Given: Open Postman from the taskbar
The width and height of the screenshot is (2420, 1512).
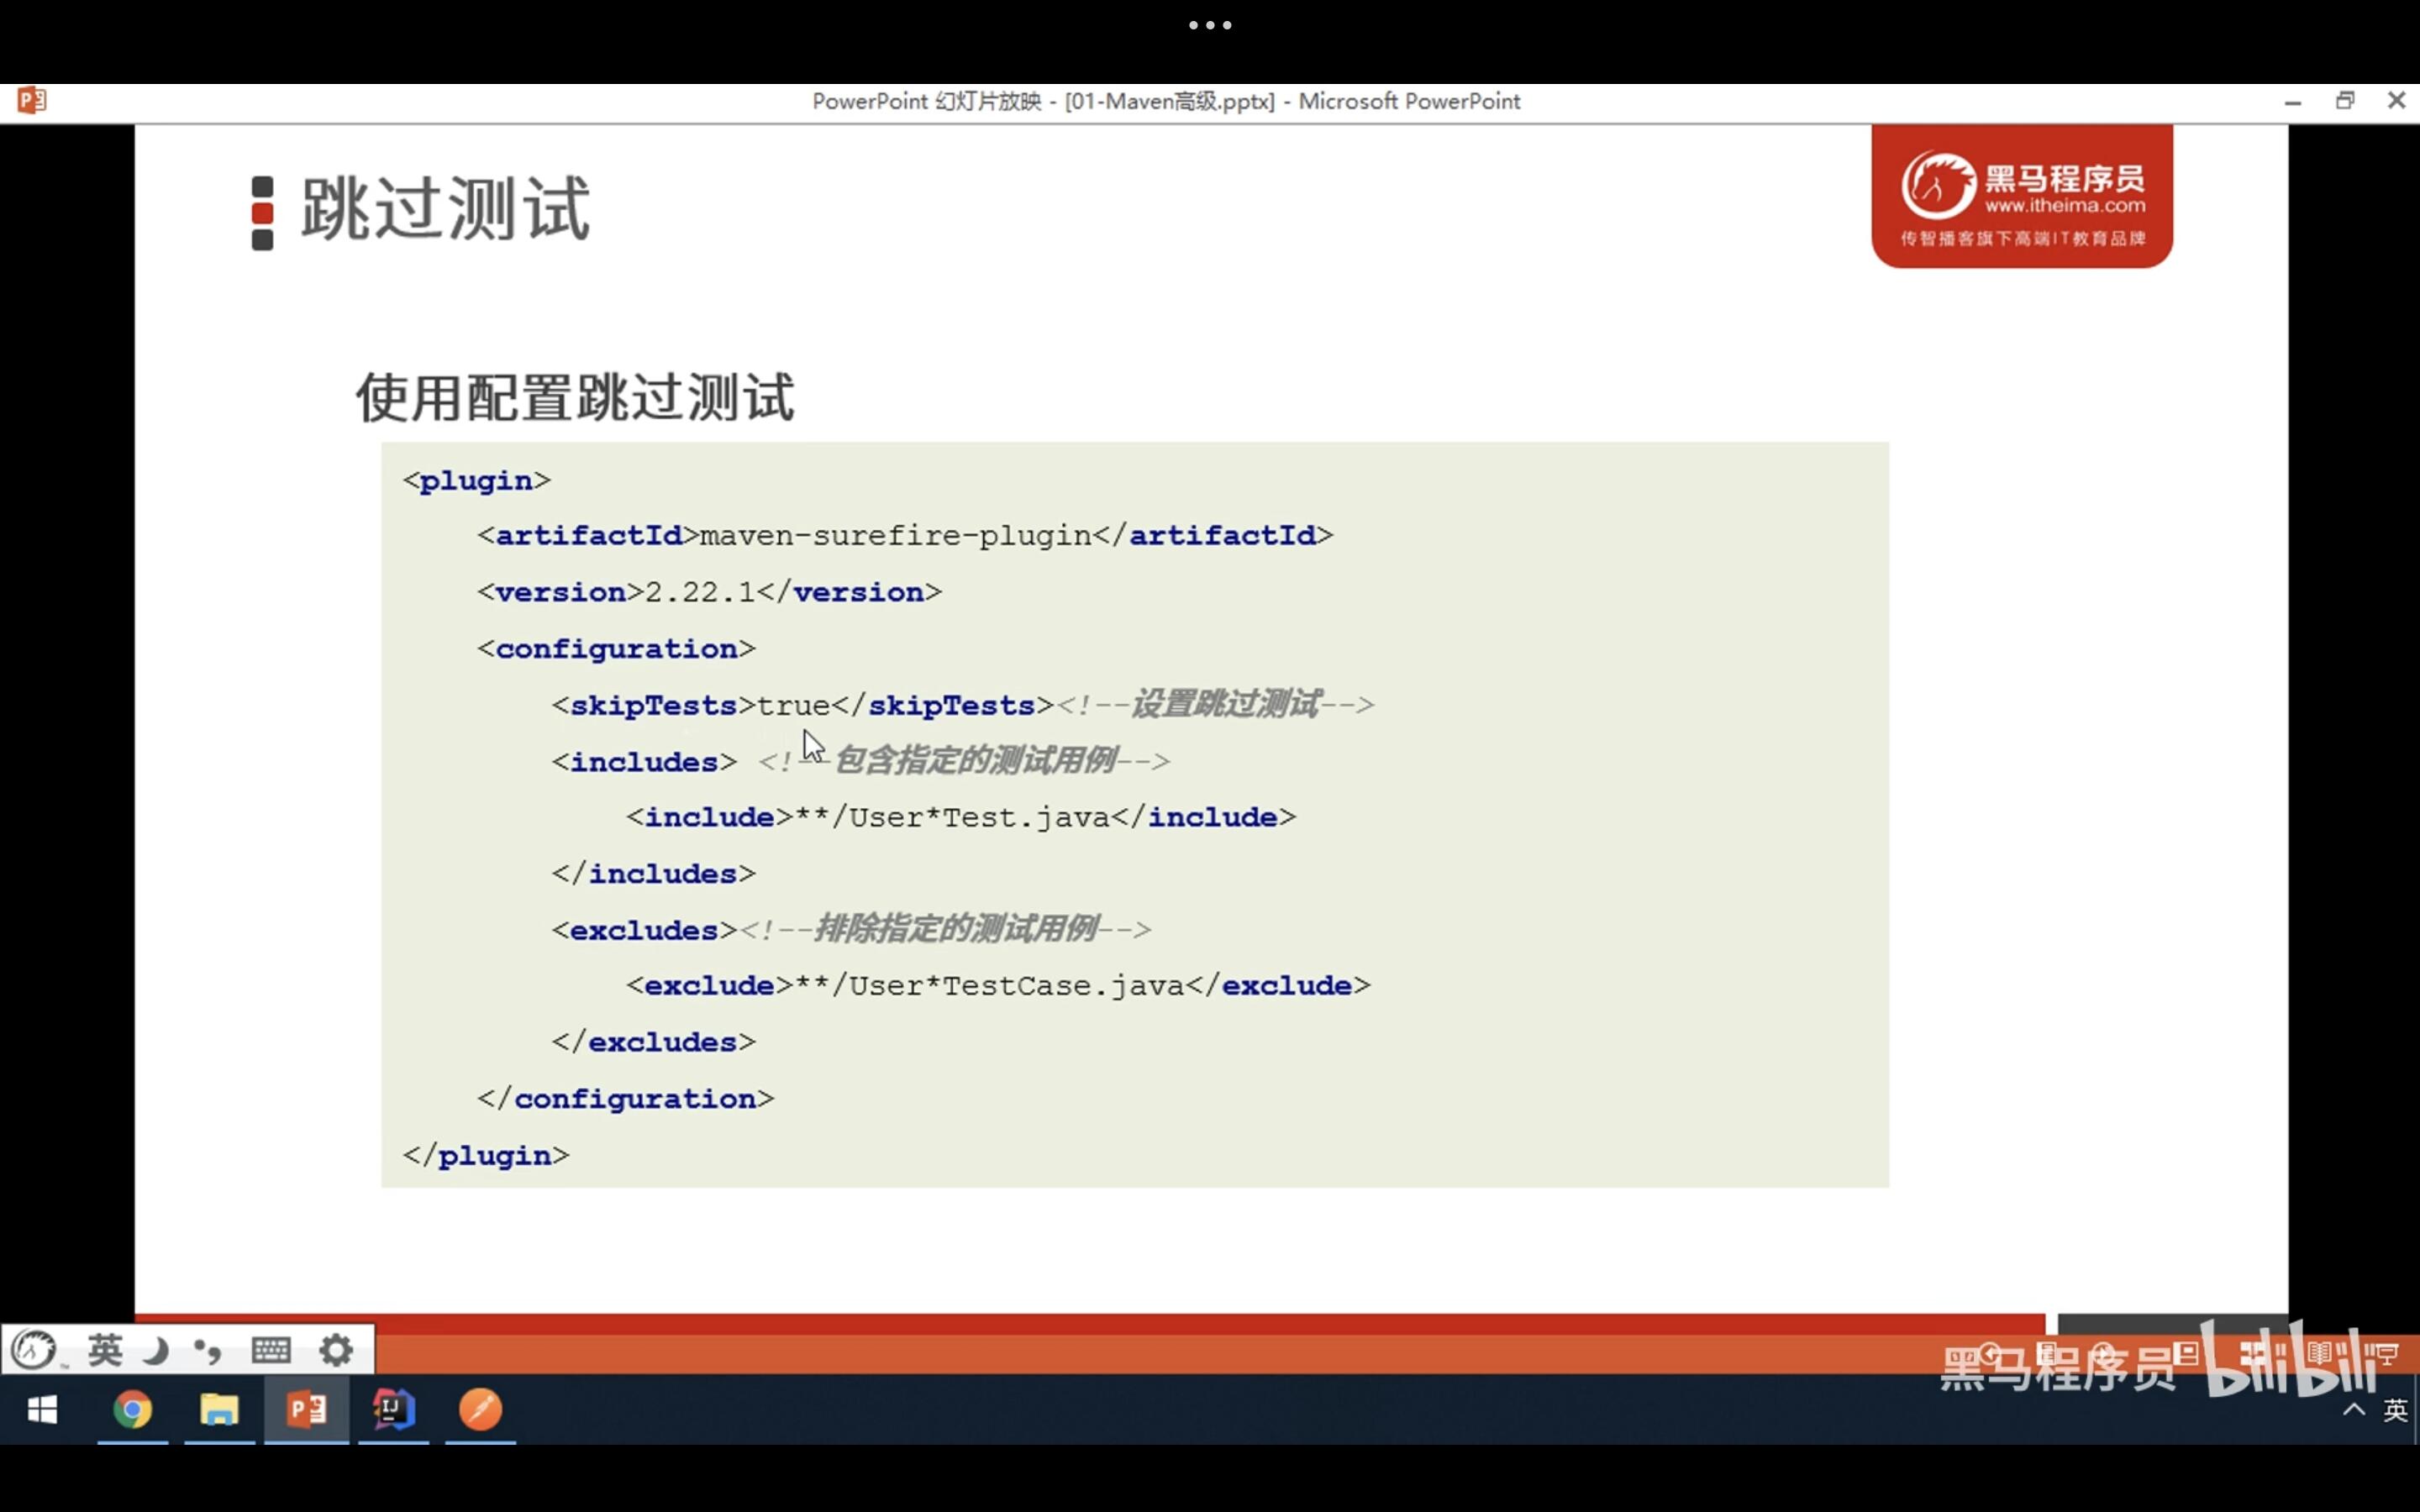Looking at the screenshot, I should pos(480,1410).
